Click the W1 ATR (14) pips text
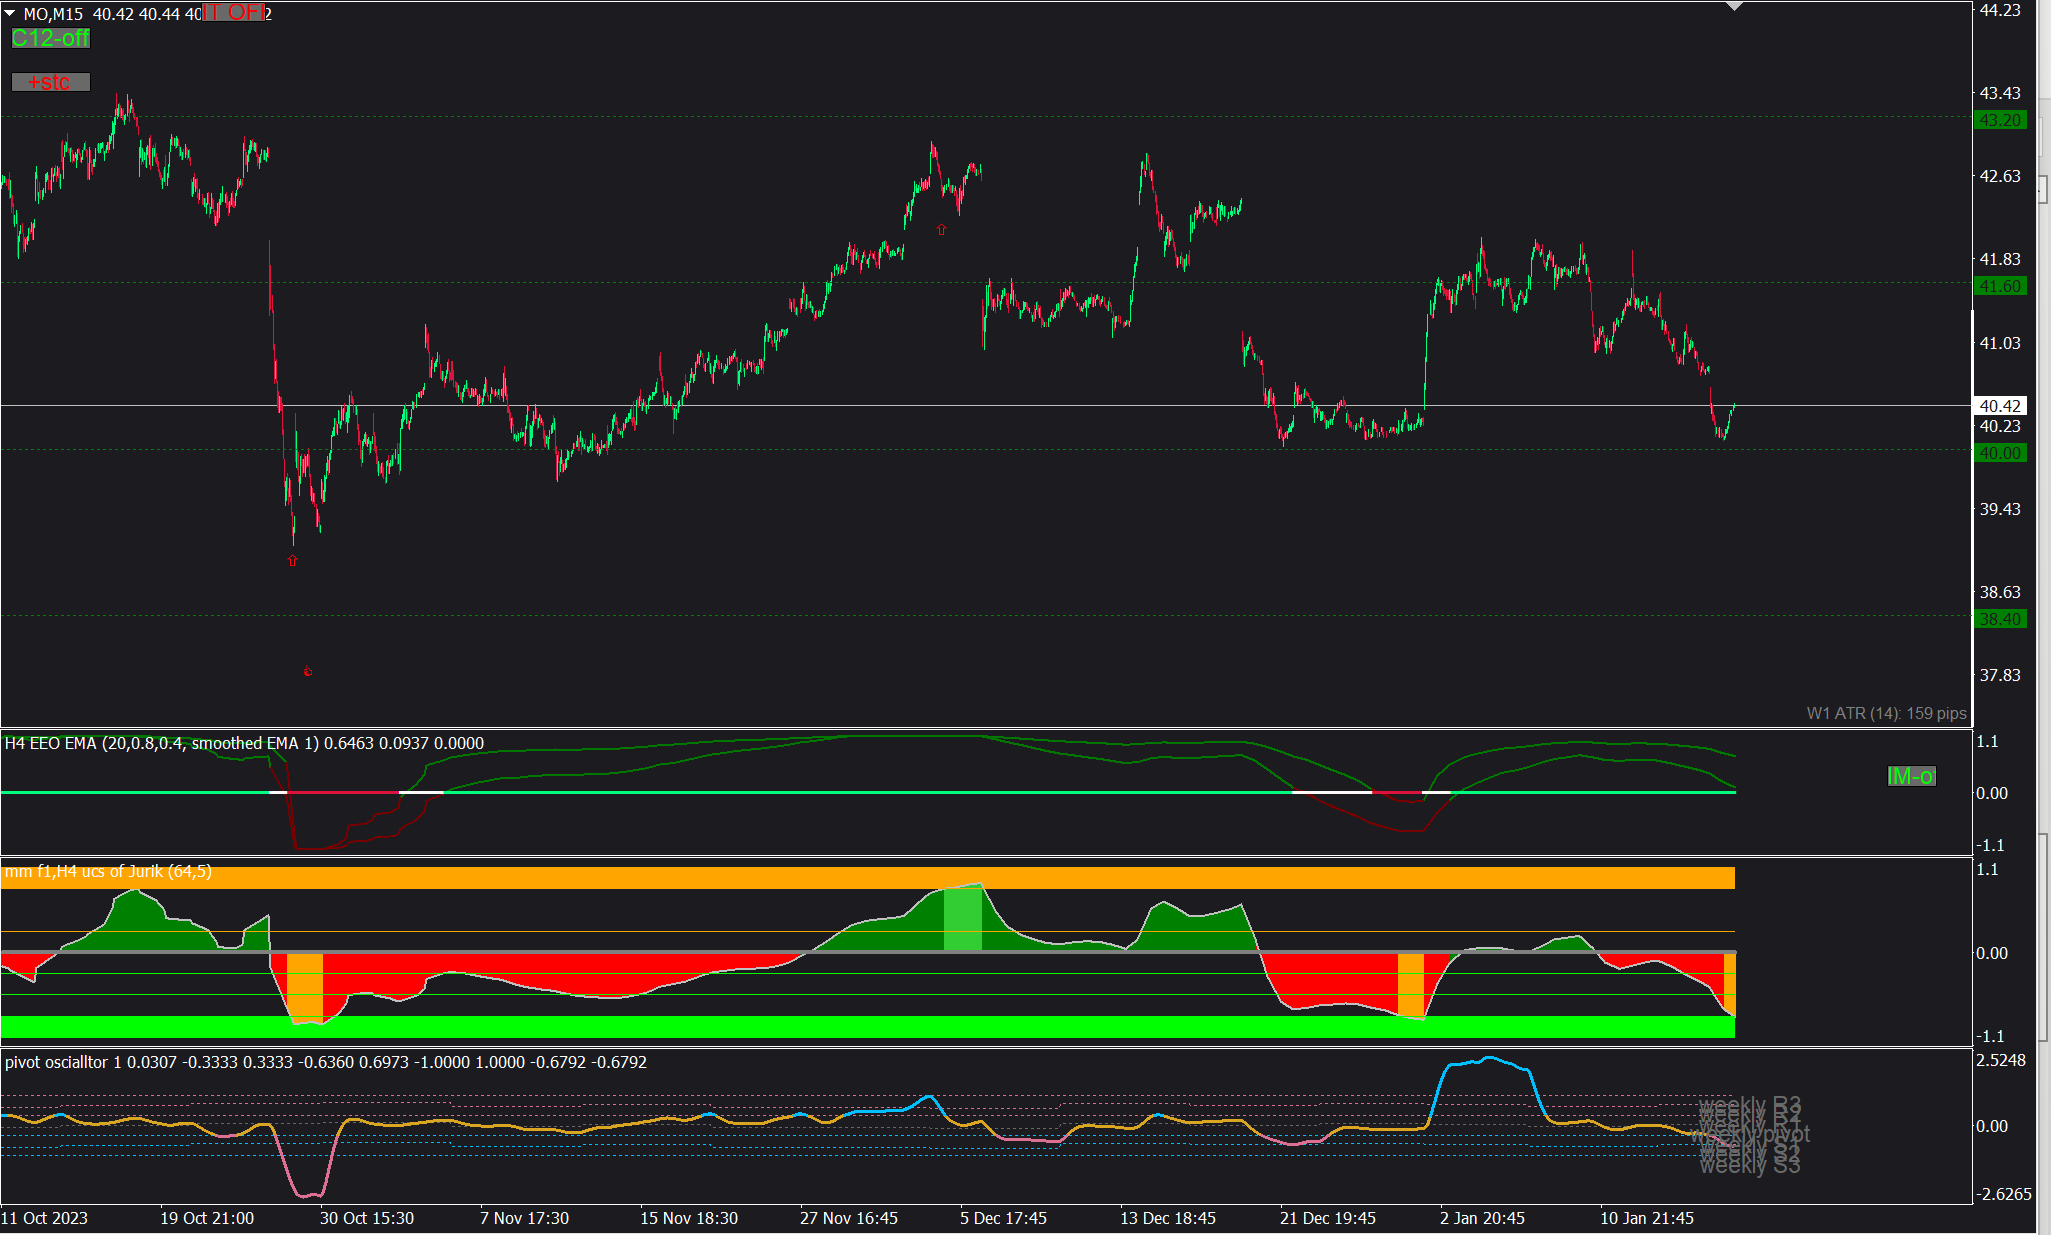The image size is (2051, 1235). tap(1886, 713)
